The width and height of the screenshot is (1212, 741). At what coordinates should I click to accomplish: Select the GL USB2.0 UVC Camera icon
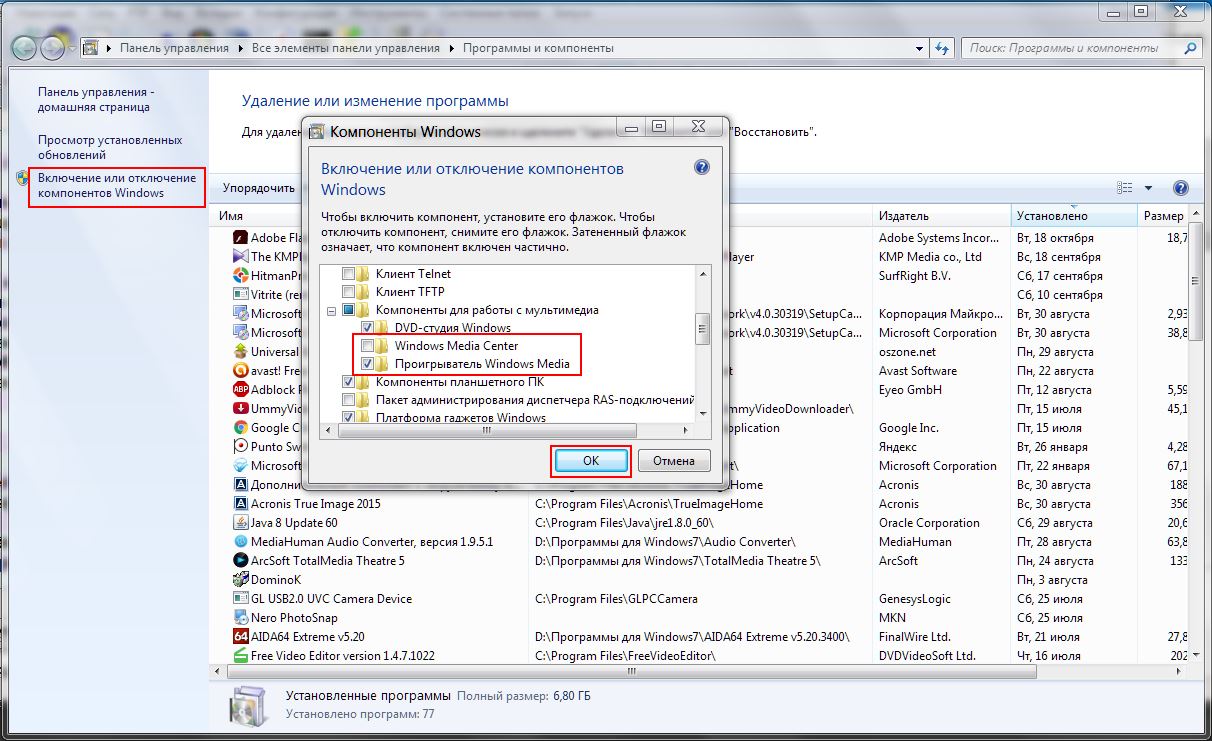[240, 599]
